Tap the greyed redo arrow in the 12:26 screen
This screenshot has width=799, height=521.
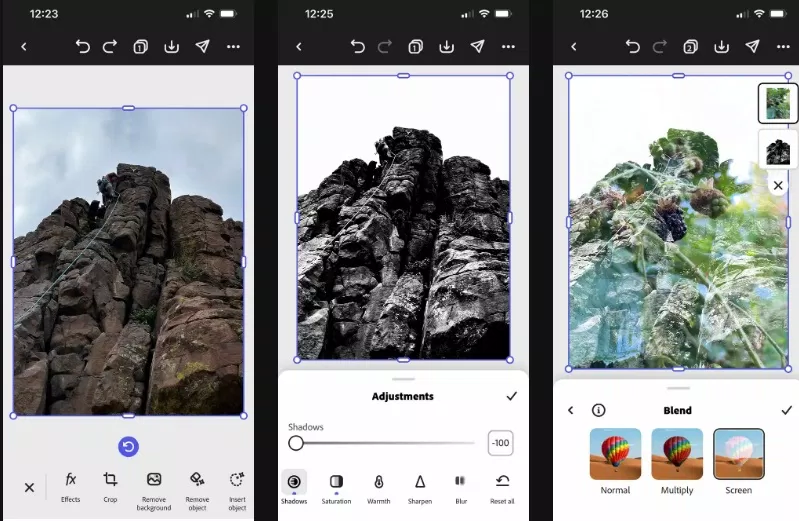coord(660,47)
